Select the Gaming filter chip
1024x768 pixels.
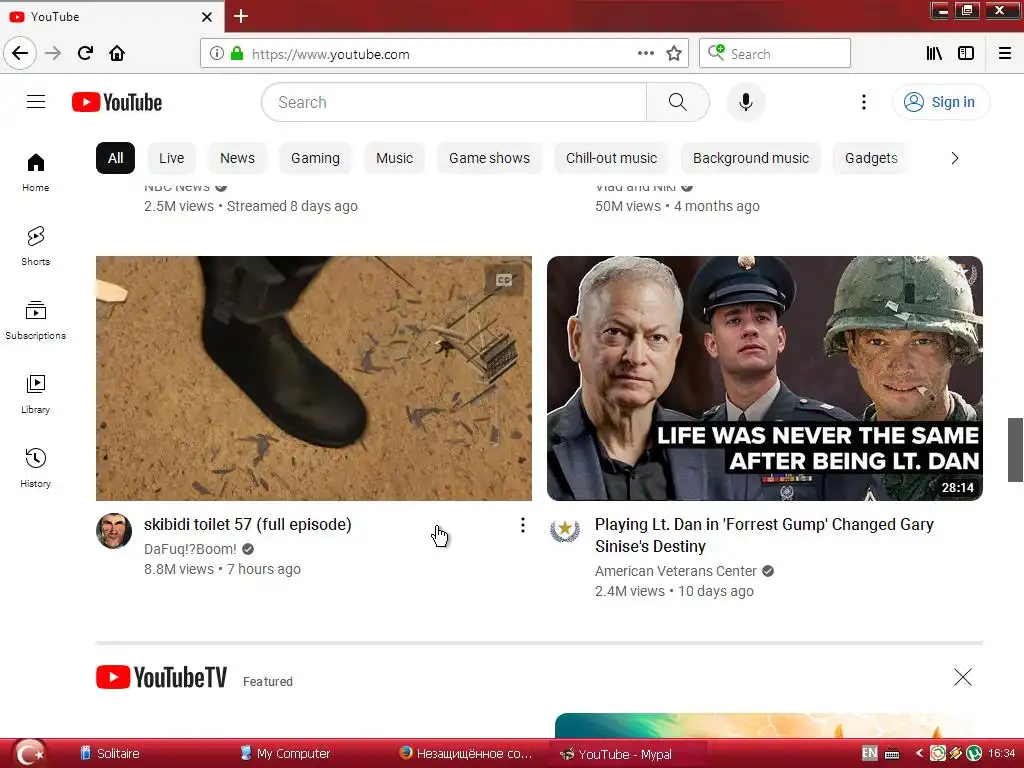coord(315,158)
